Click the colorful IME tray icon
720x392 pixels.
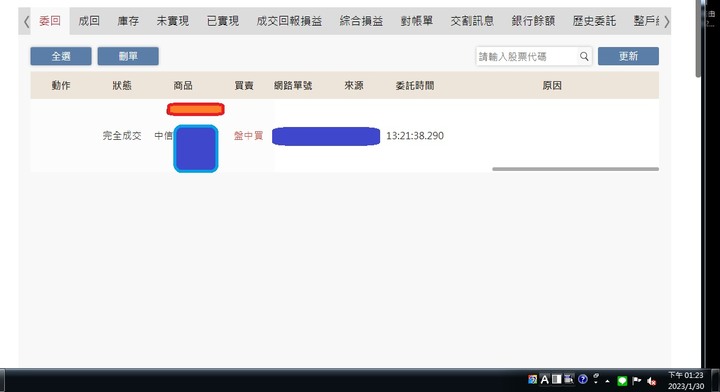point(532,380)
